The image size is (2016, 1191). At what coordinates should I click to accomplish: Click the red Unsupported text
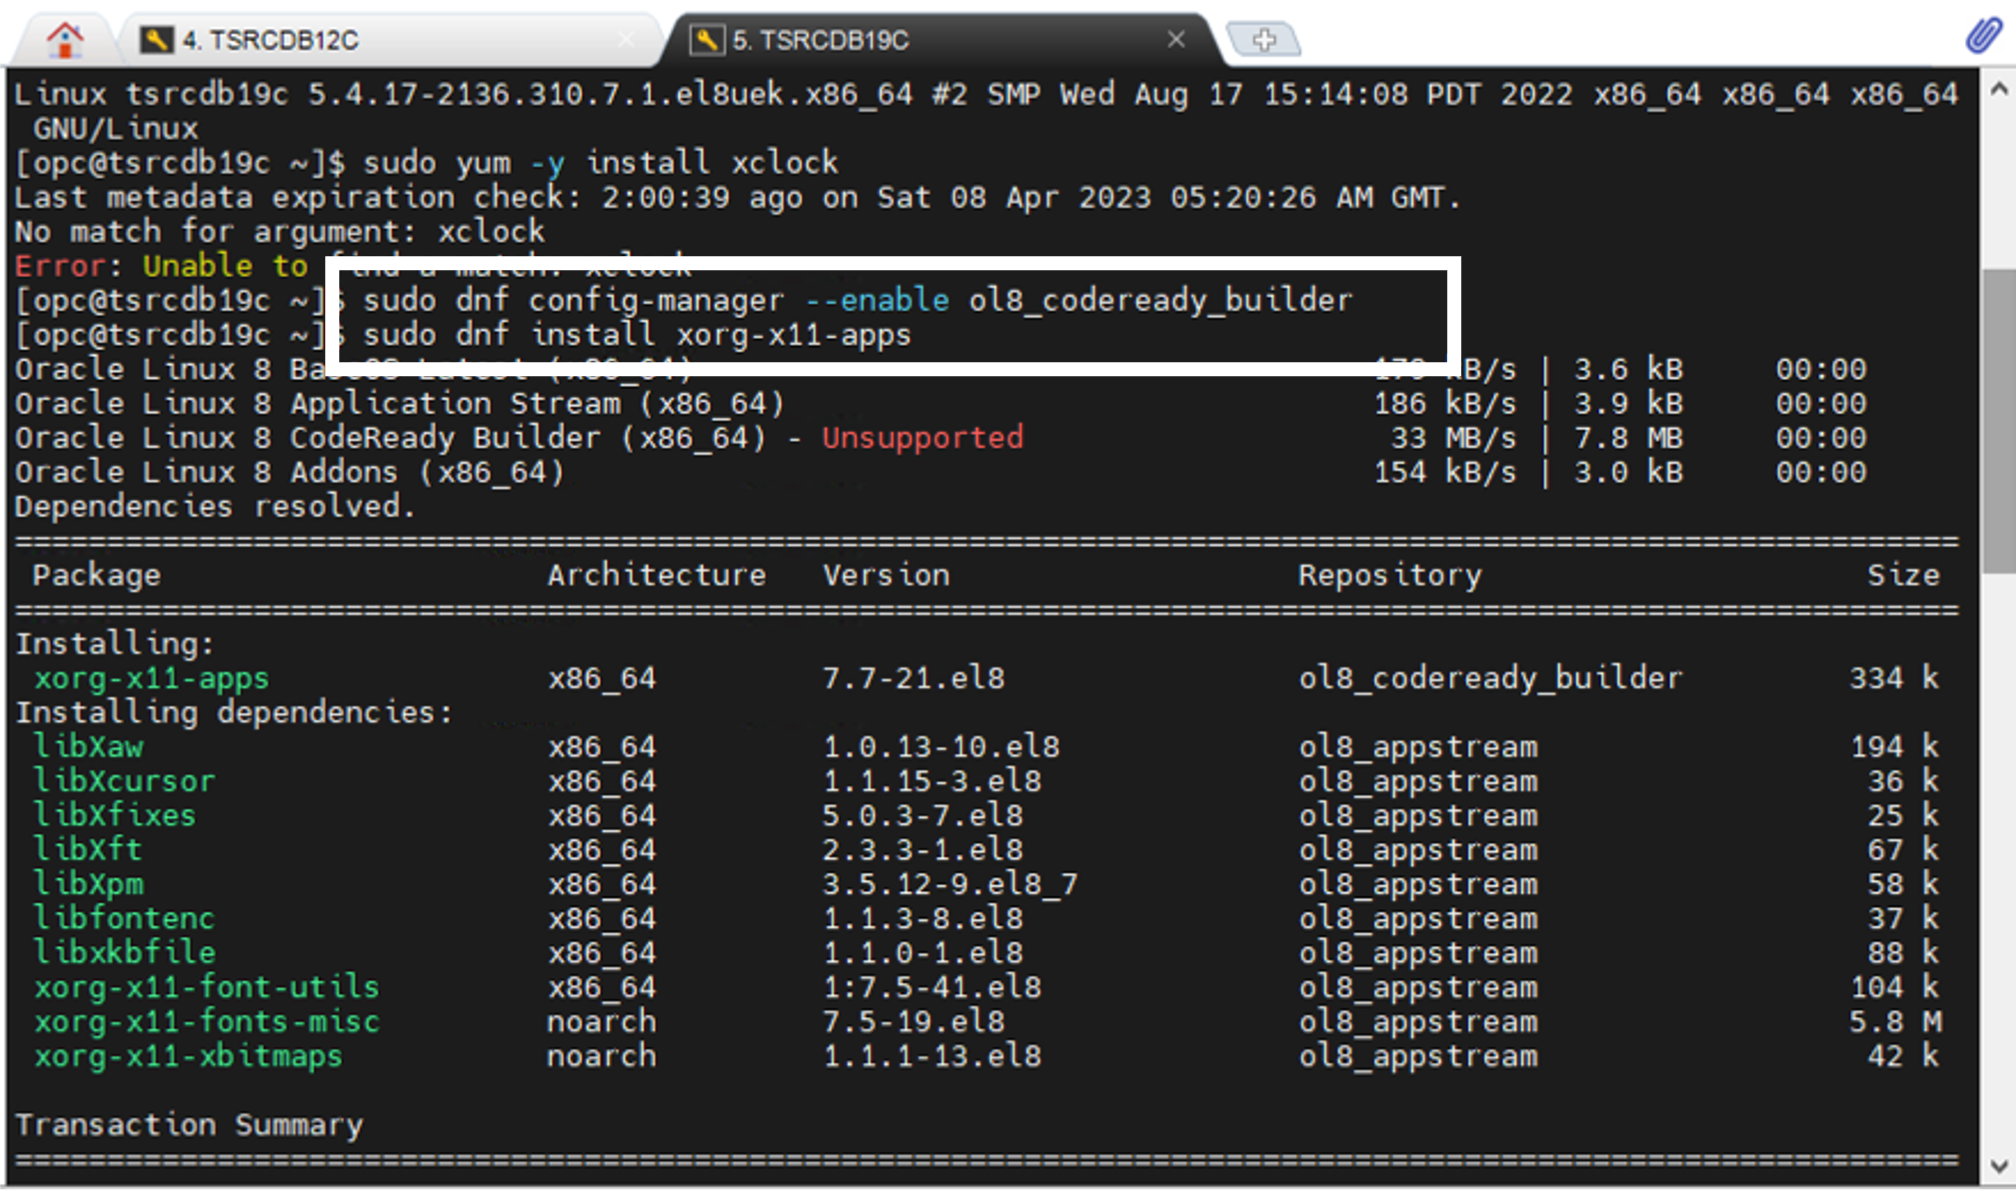[x=923, y=437]
